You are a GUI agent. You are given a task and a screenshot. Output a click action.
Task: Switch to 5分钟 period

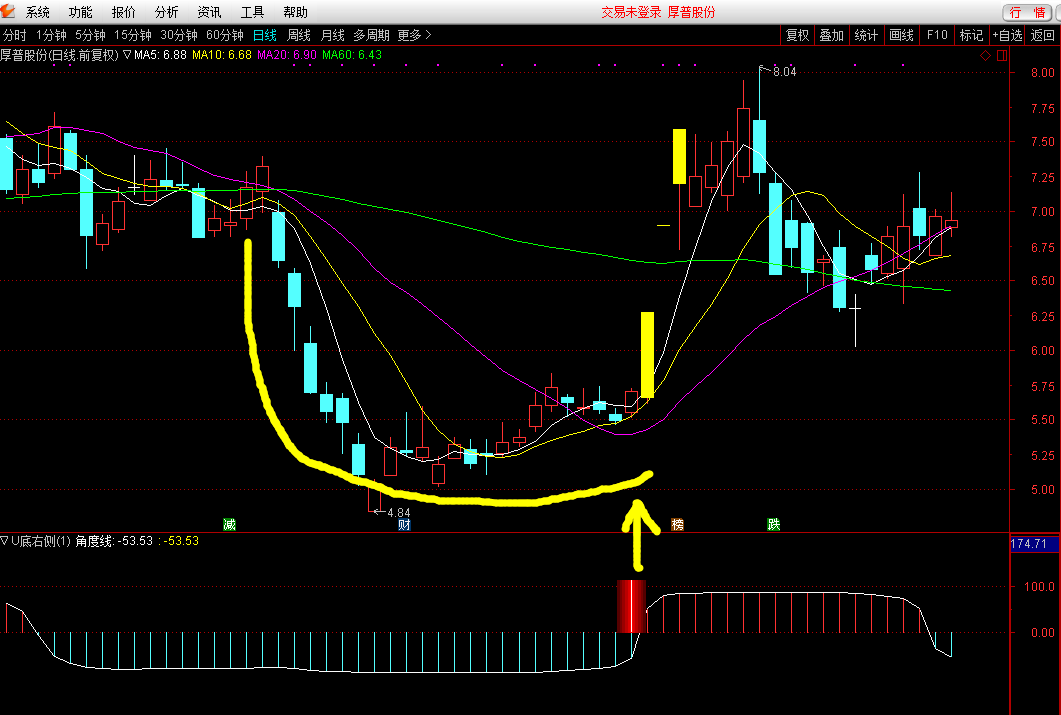91,35
